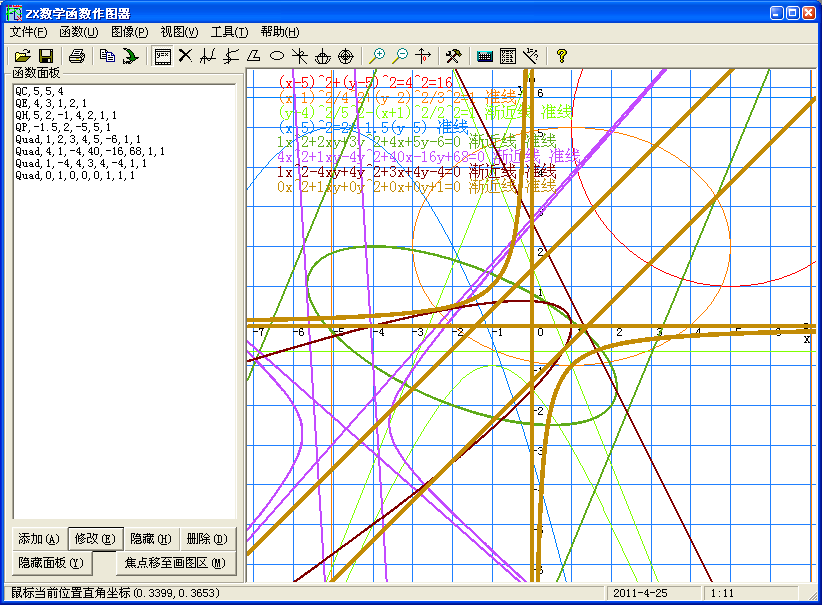Zoom in with the magnifier plus icon
Image resolution: width=822 pixels, height=605 pixels.
[x=376, y=56]
